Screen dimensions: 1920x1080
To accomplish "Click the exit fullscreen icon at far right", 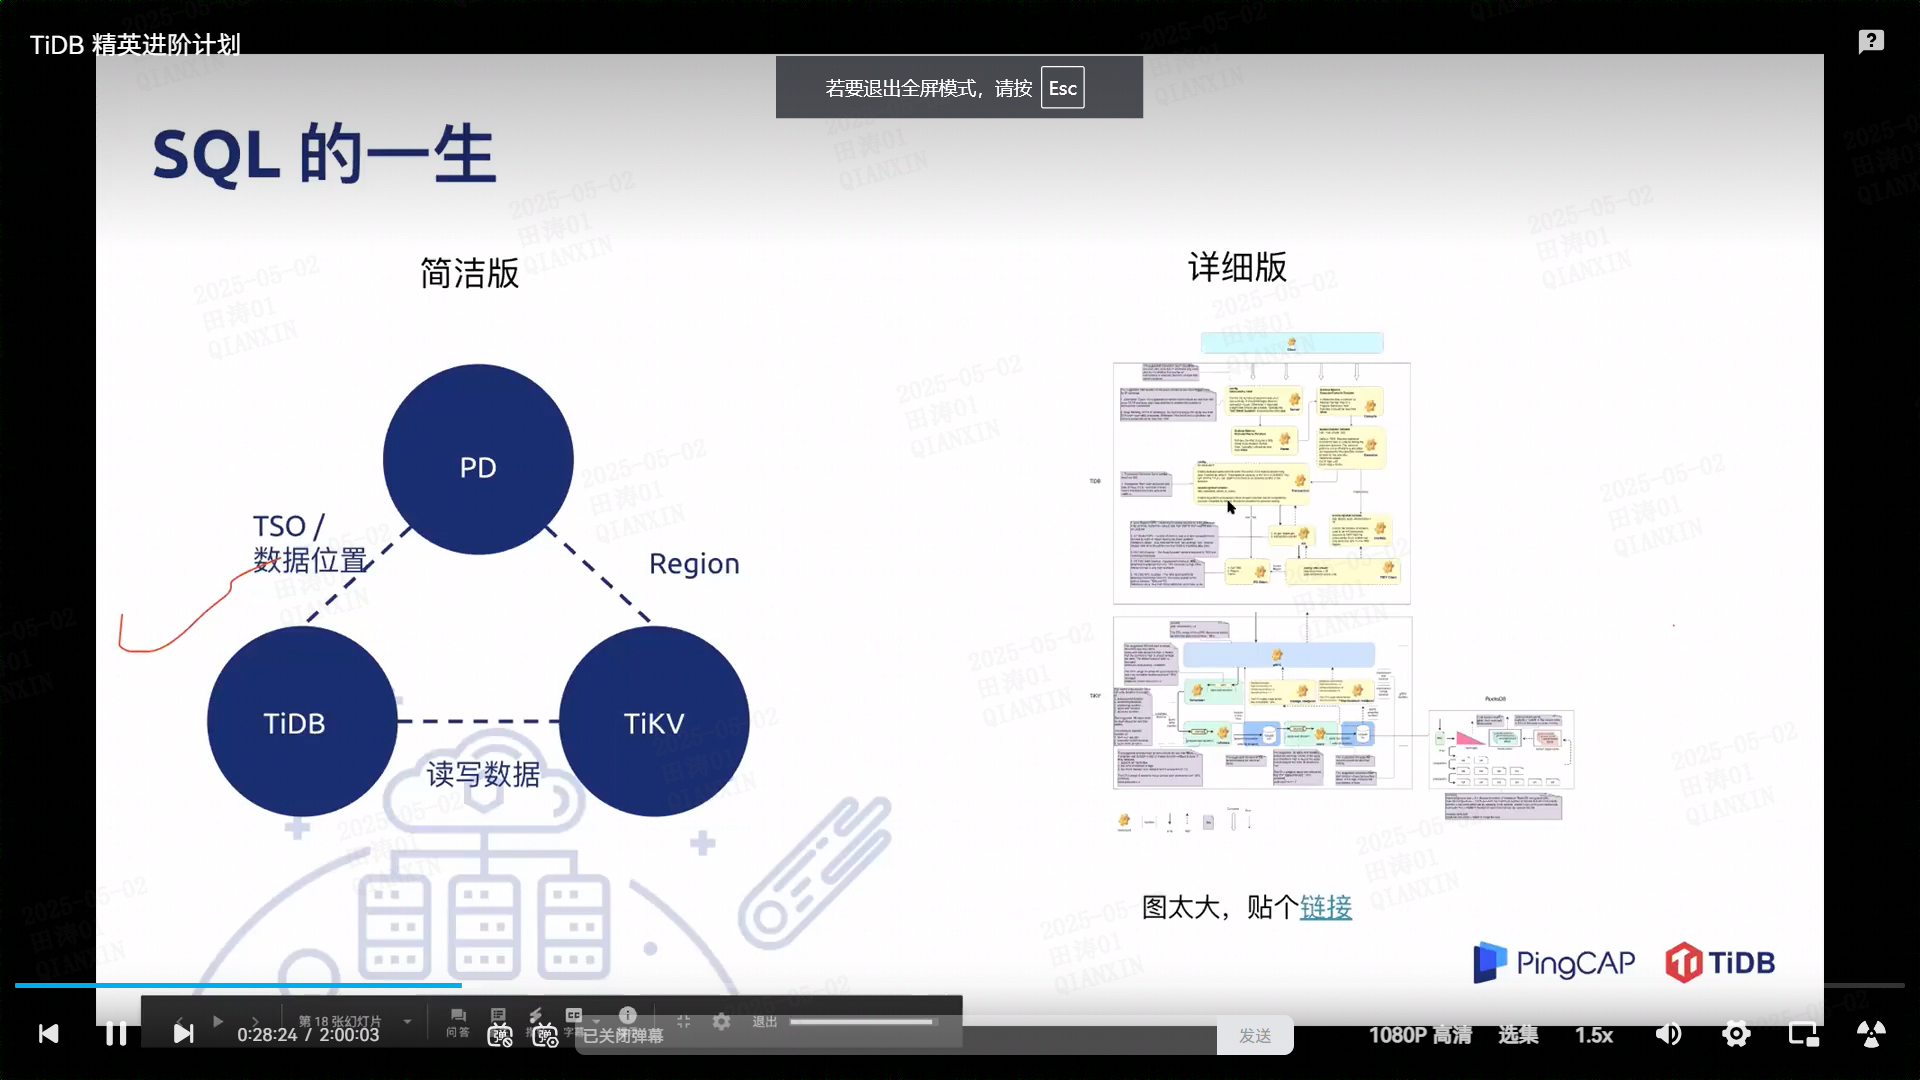I will [1871, 1034].
